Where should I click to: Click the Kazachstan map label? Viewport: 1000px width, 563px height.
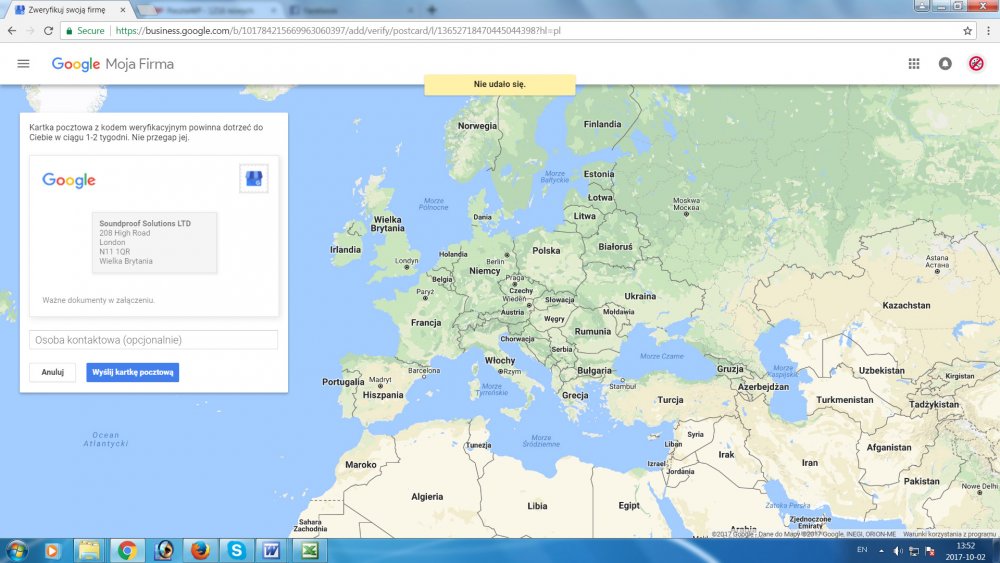pyautogui.click(x=906, y=305)
